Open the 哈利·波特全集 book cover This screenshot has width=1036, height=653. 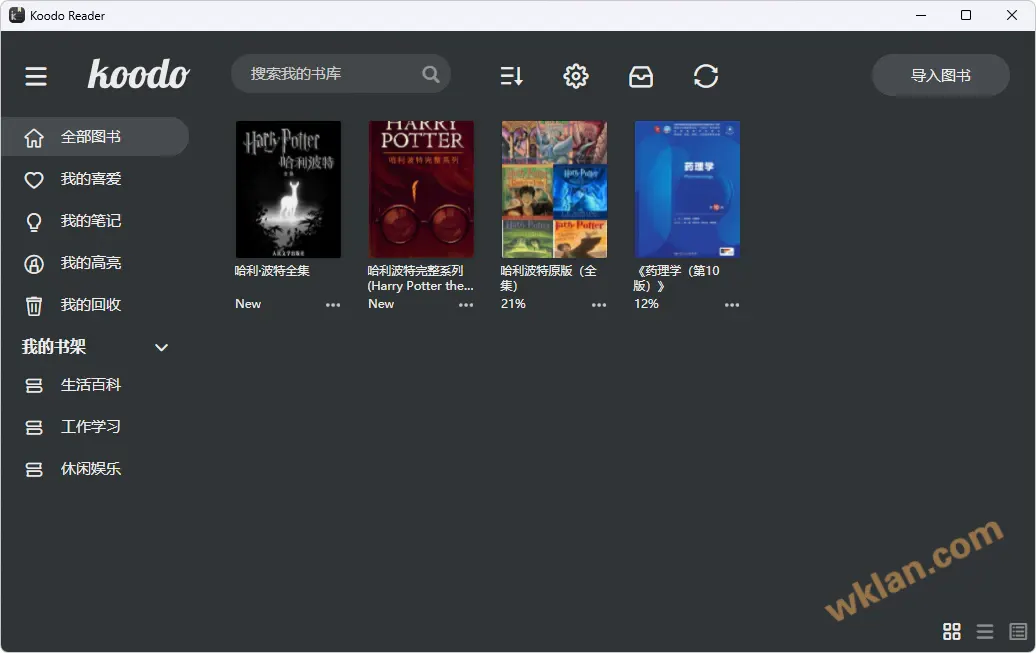288,189
